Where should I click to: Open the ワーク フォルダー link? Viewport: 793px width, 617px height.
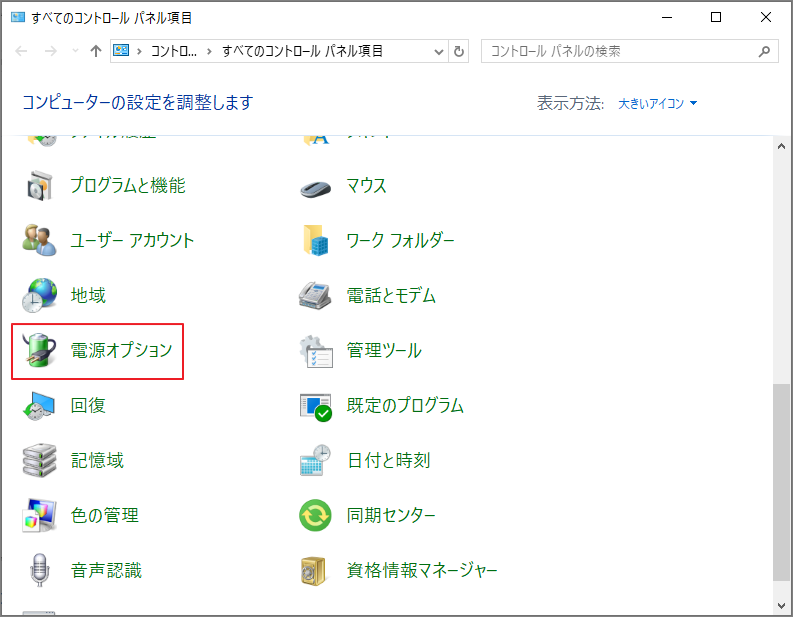click(x=400, y=240)
